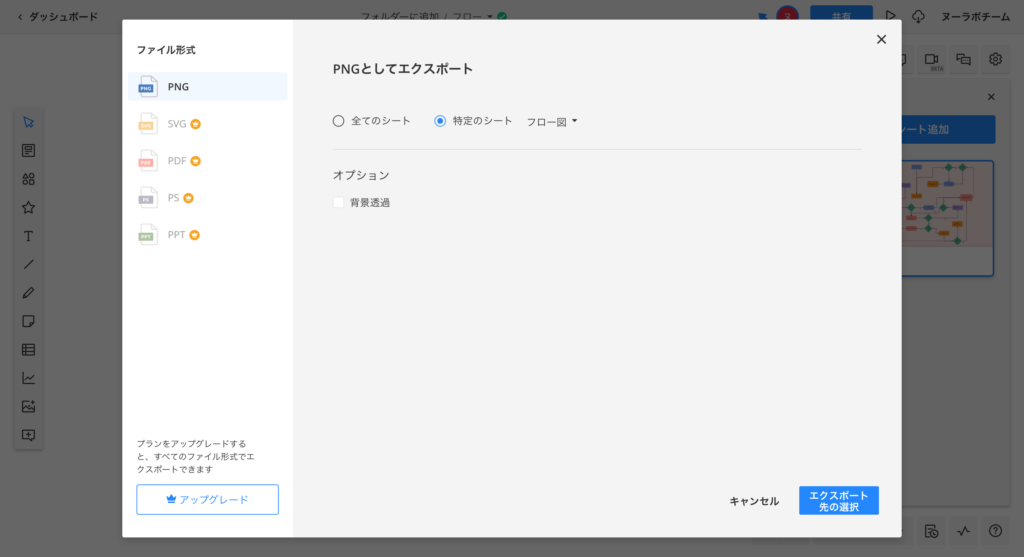
Task: Select the PS file format
Action: pos(173,198)
